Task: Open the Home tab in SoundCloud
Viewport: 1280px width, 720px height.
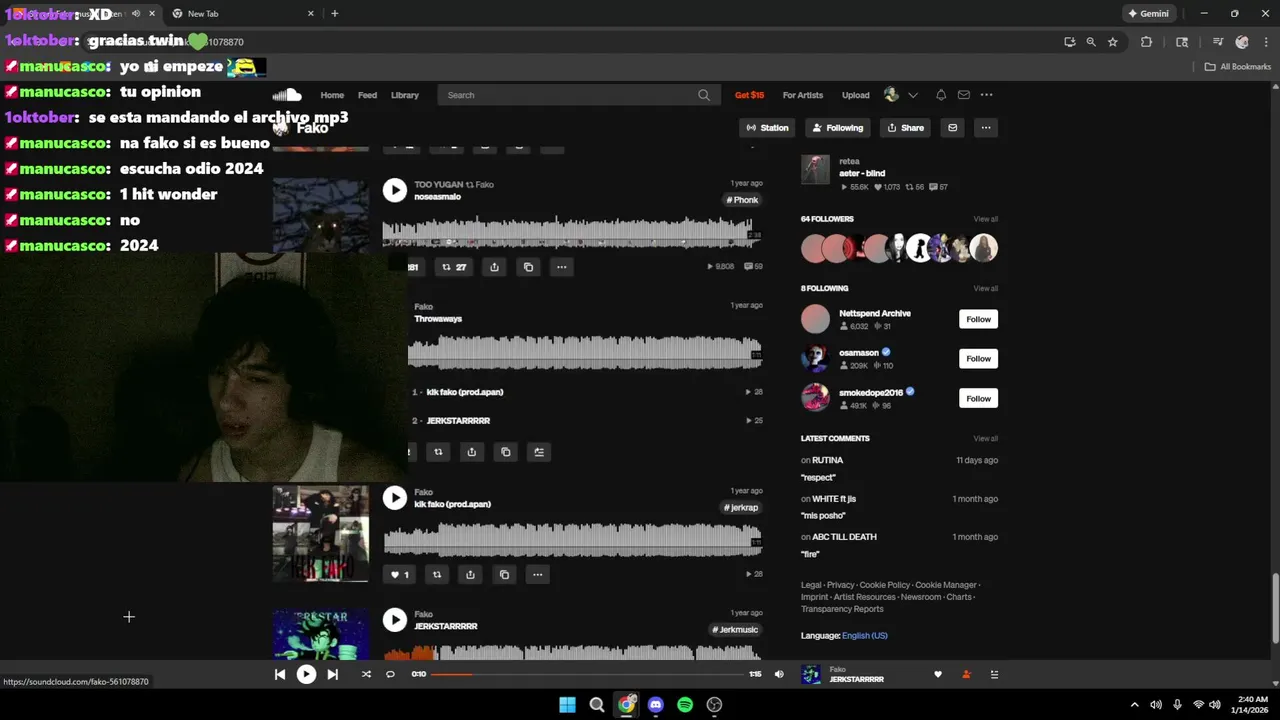Action: point(332,95)
